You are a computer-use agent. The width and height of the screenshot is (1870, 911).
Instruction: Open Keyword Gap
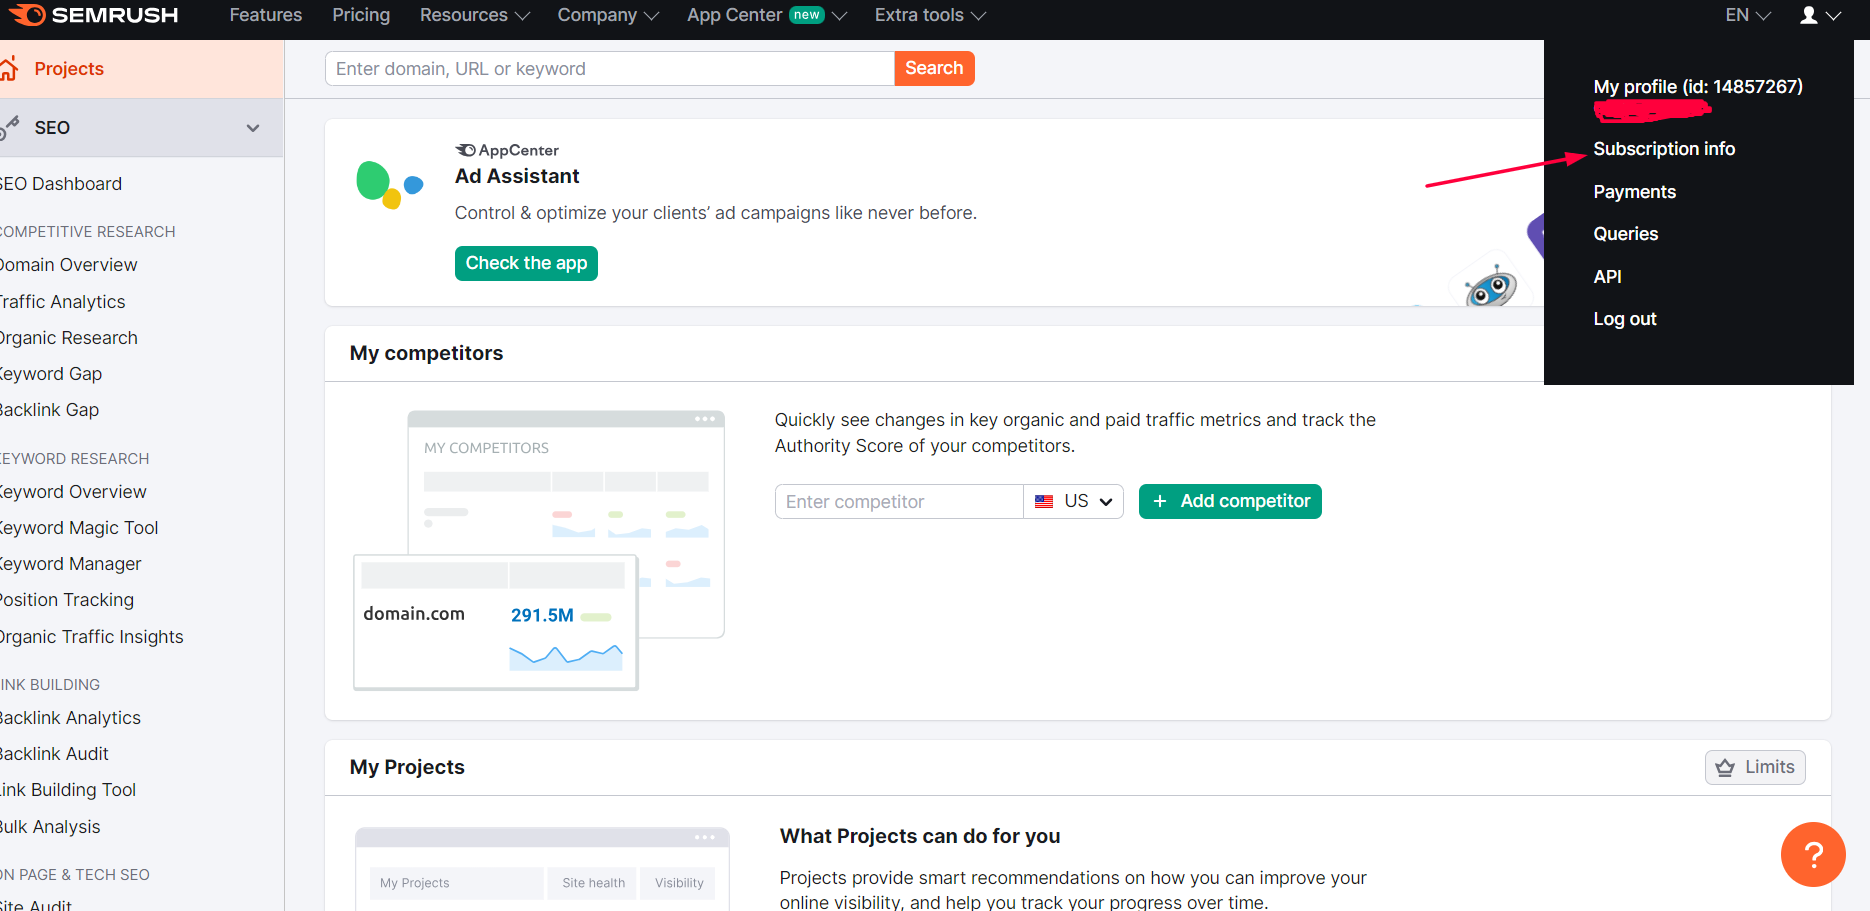point(51,374)
